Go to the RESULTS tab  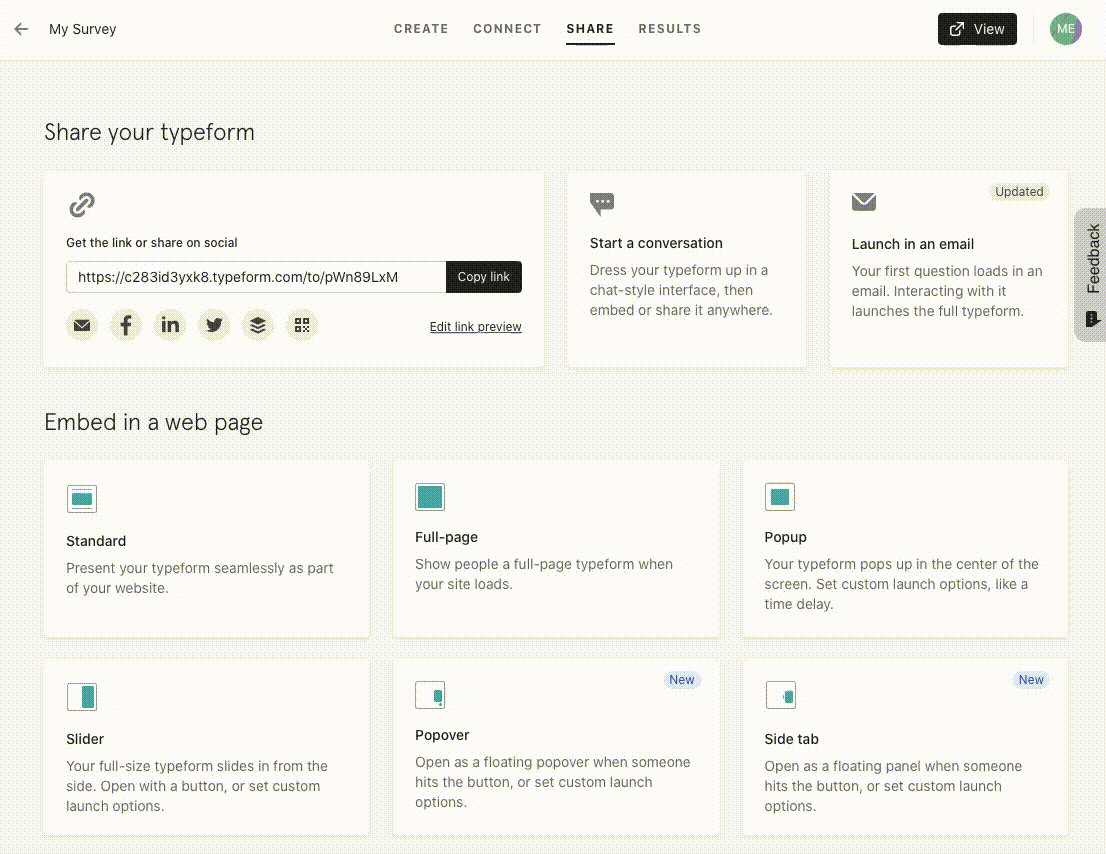point(669,29)
